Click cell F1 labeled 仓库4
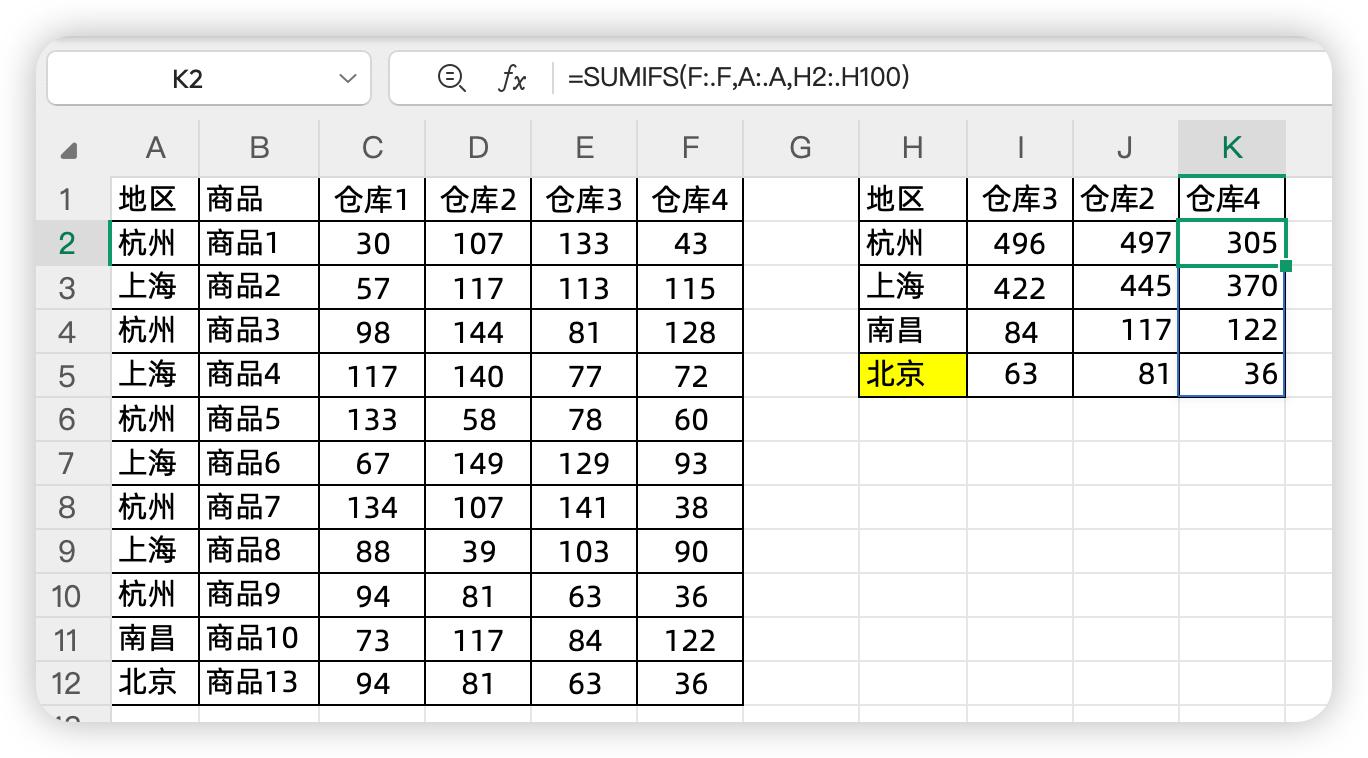The image size is (1368, 758). [x=690, y=199]
